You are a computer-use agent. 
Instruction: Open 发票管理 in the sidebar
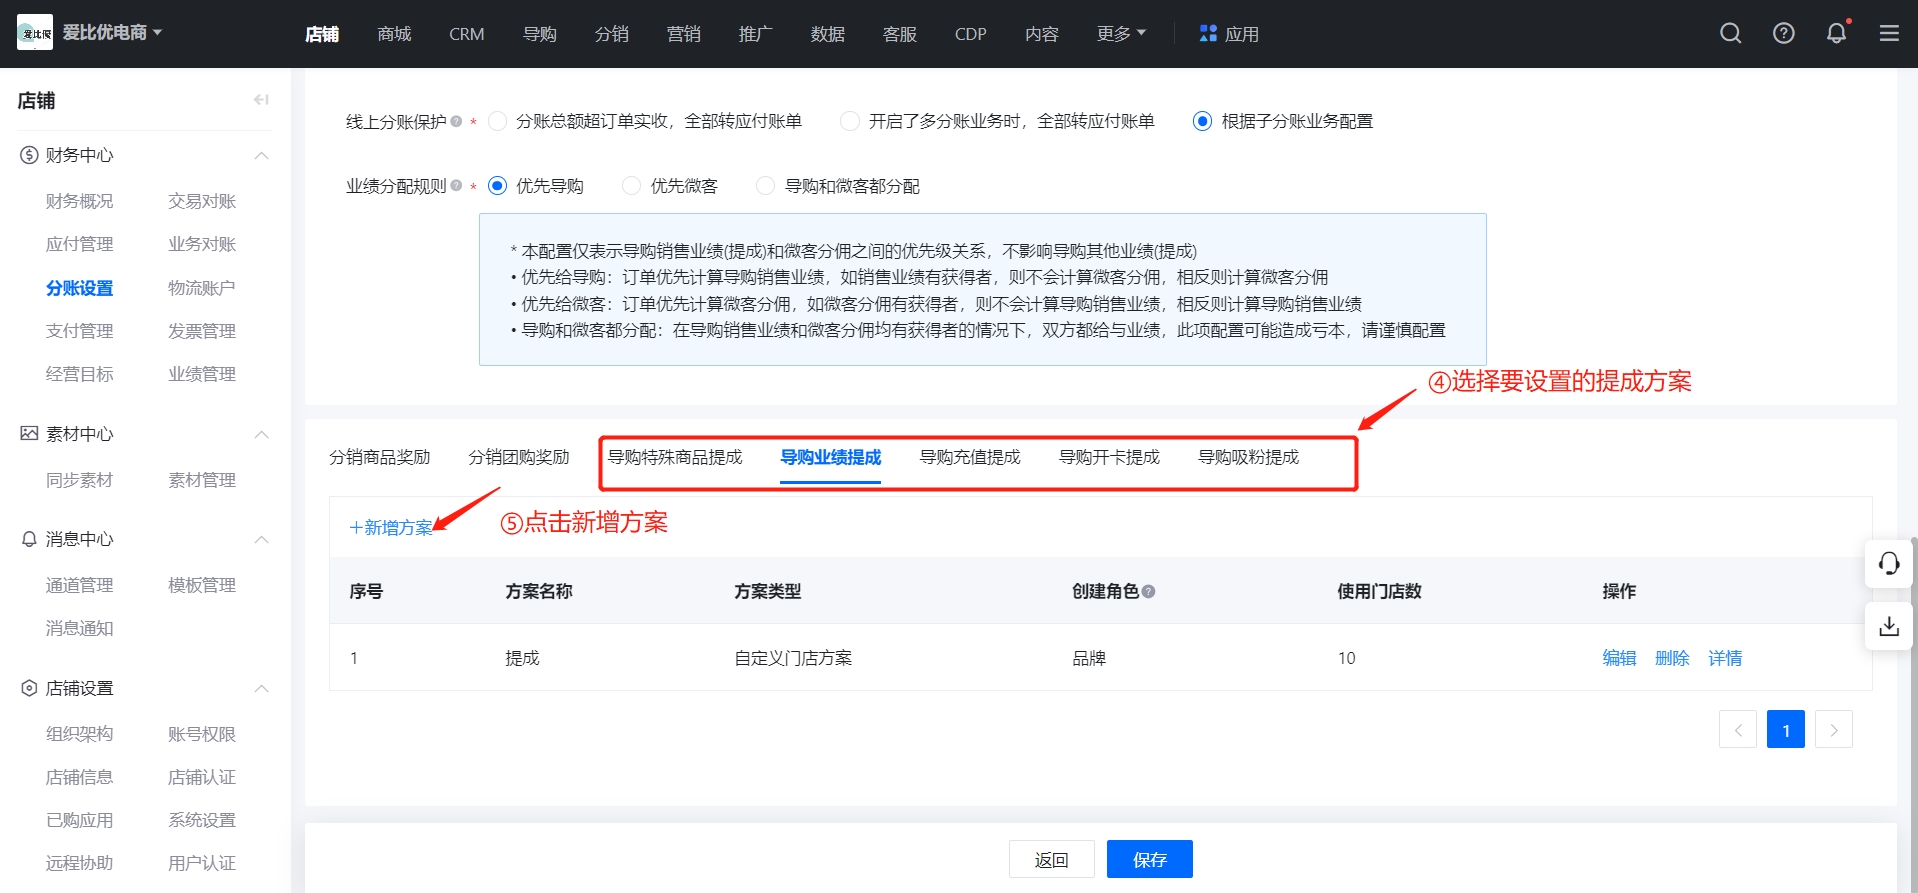pos(202,331)
